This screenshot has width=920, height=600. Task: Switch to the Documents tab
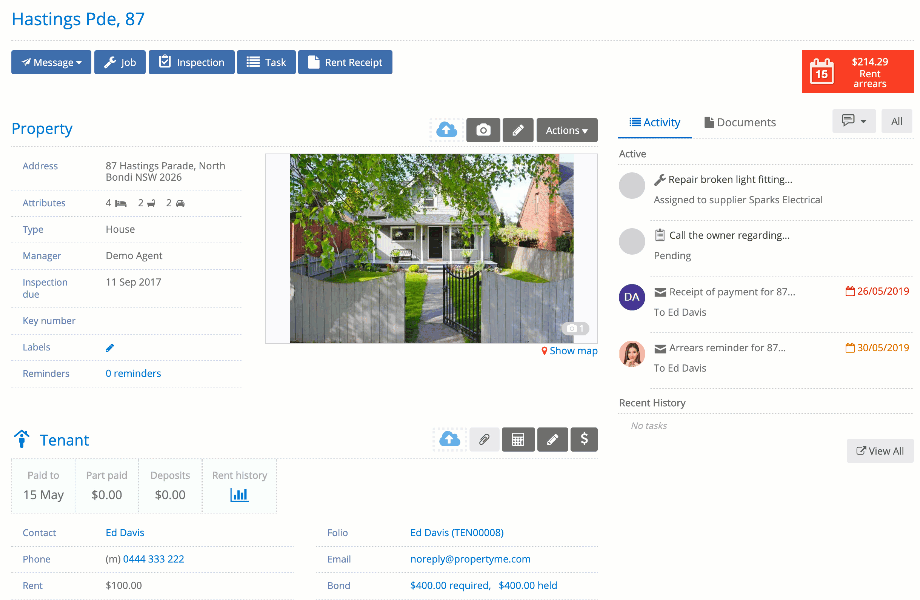[x=740, y=122]
